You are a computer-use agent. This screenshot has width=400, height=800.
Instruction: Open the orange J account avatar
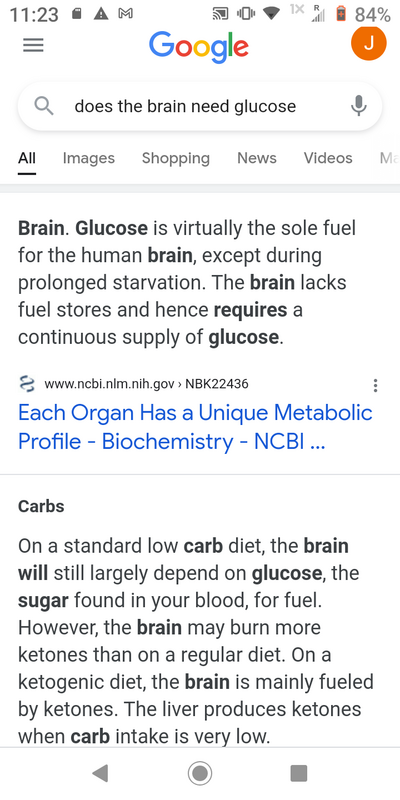(368, 43)
